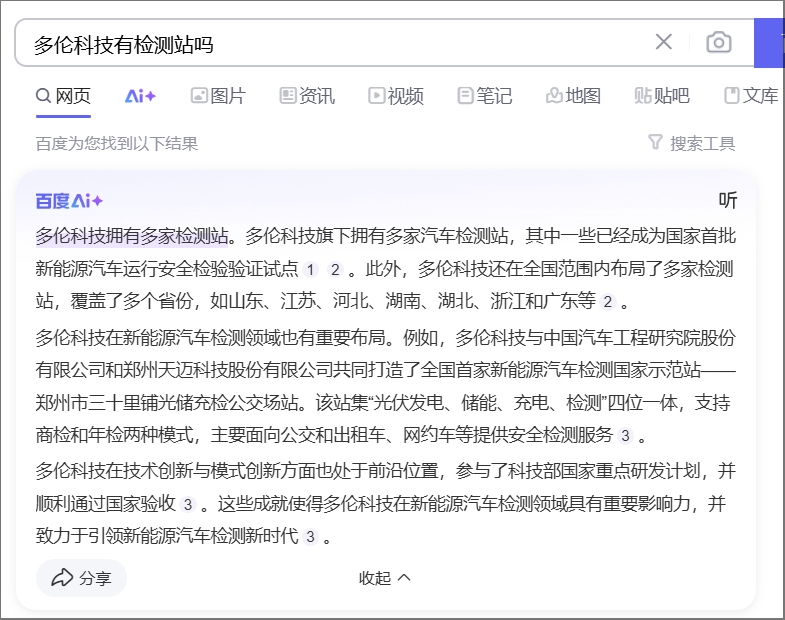Open citation 3 after 安全检测服务
The height and width of the screenshot is (620, 785).
click(x=625, y=436)
